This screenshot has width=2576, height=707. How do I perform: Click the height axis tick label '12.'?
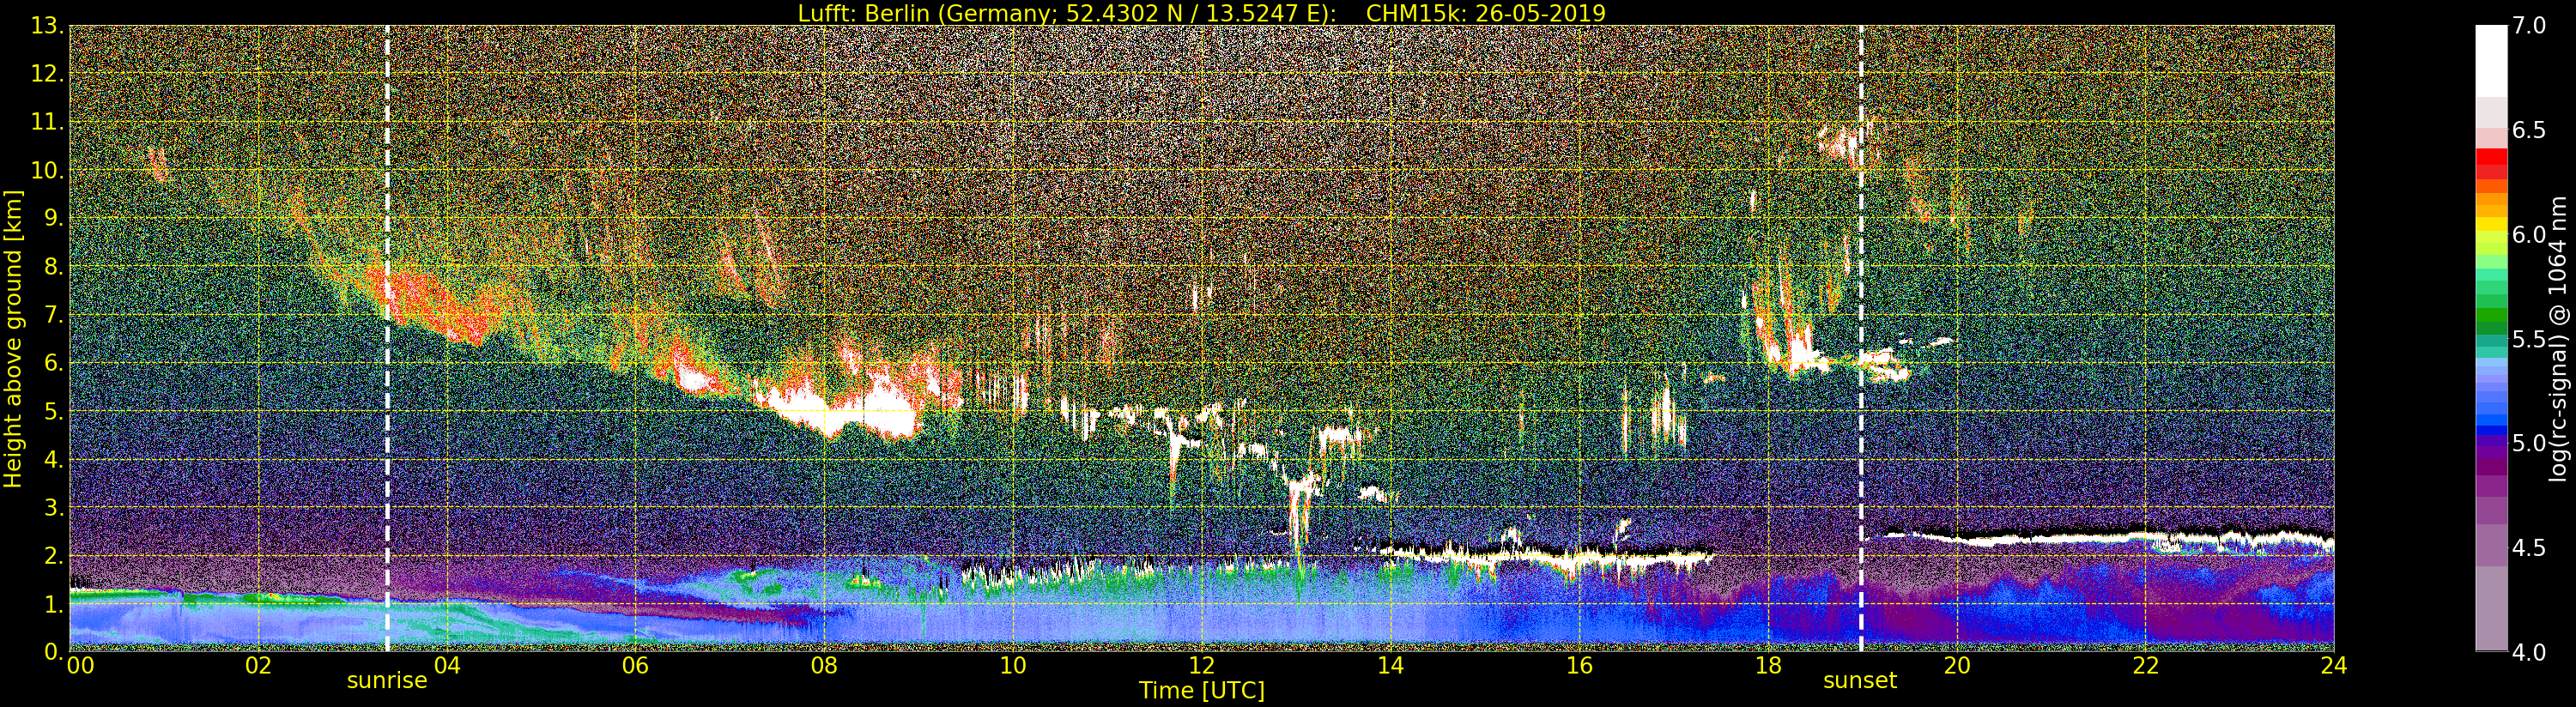[x=47, y=74]
